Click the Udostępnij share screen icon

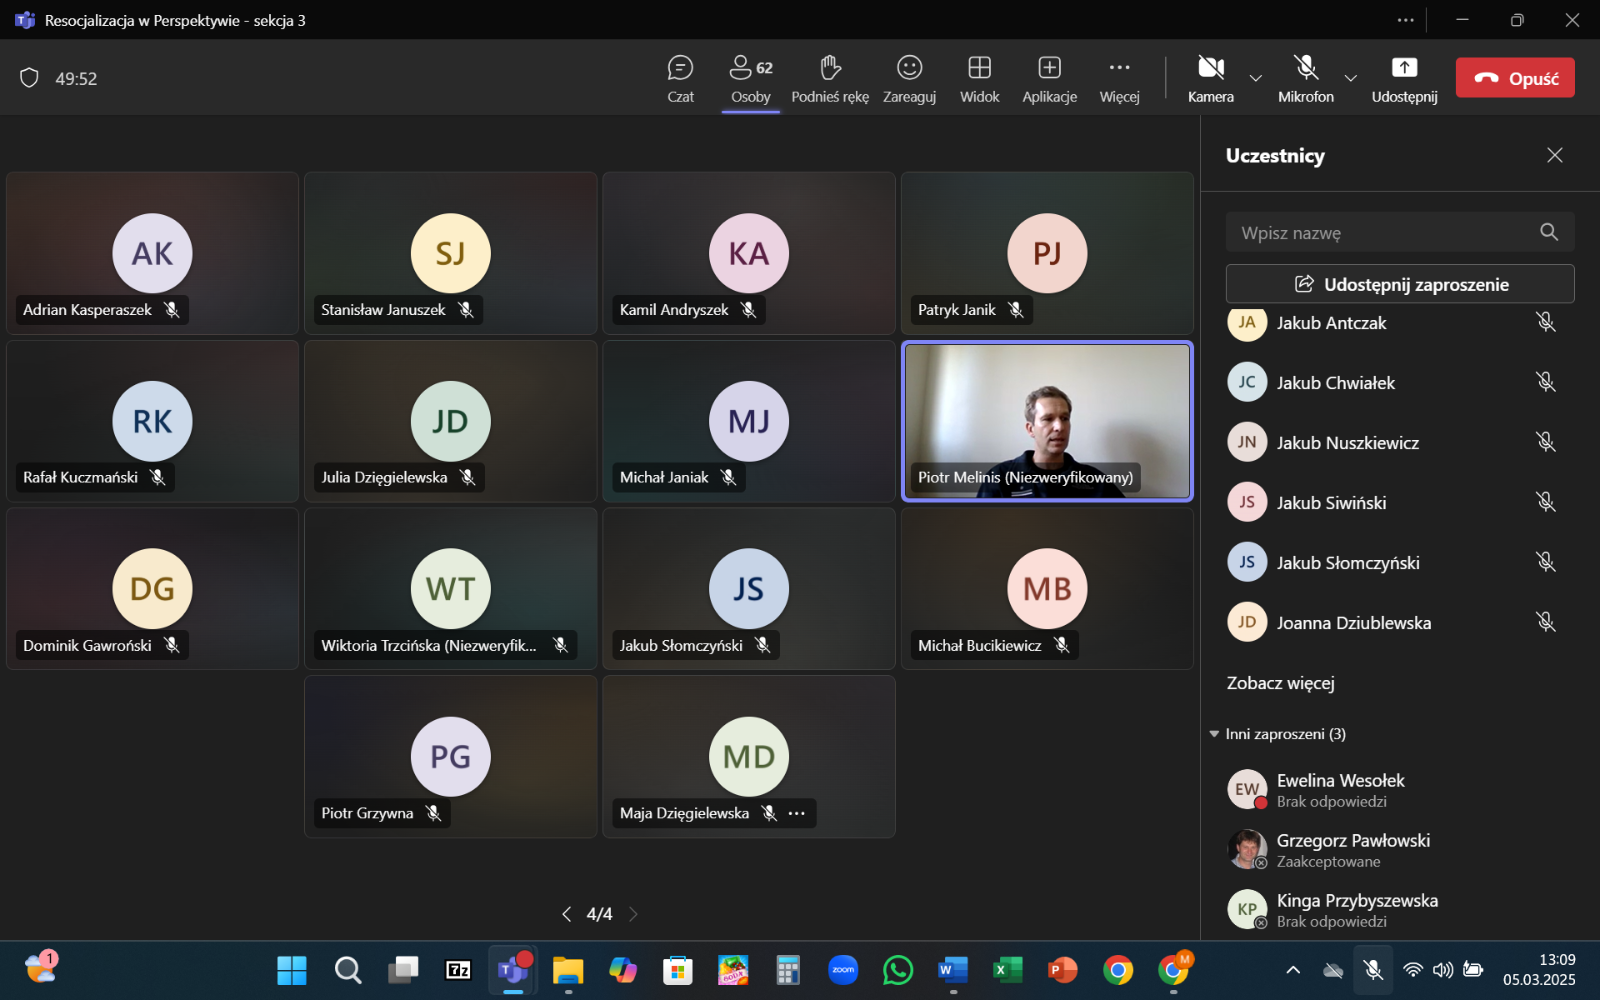[1404, 68]
